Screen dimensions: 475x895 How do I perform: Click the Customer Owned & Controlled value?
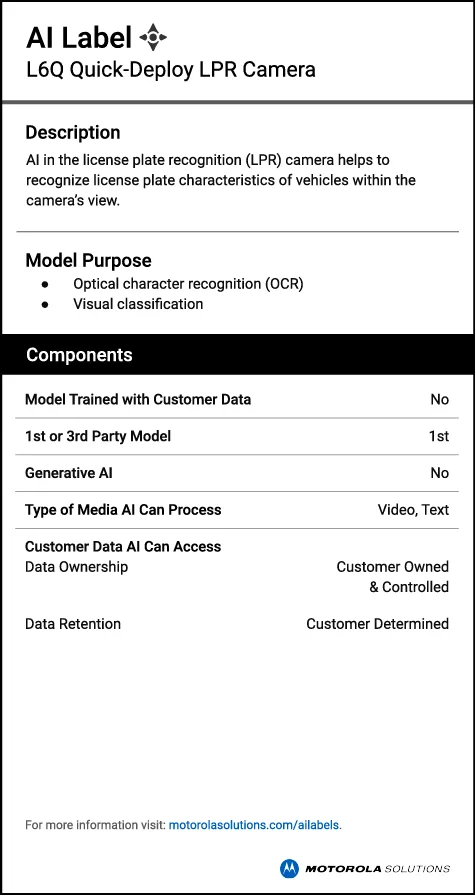pos(393,577)
